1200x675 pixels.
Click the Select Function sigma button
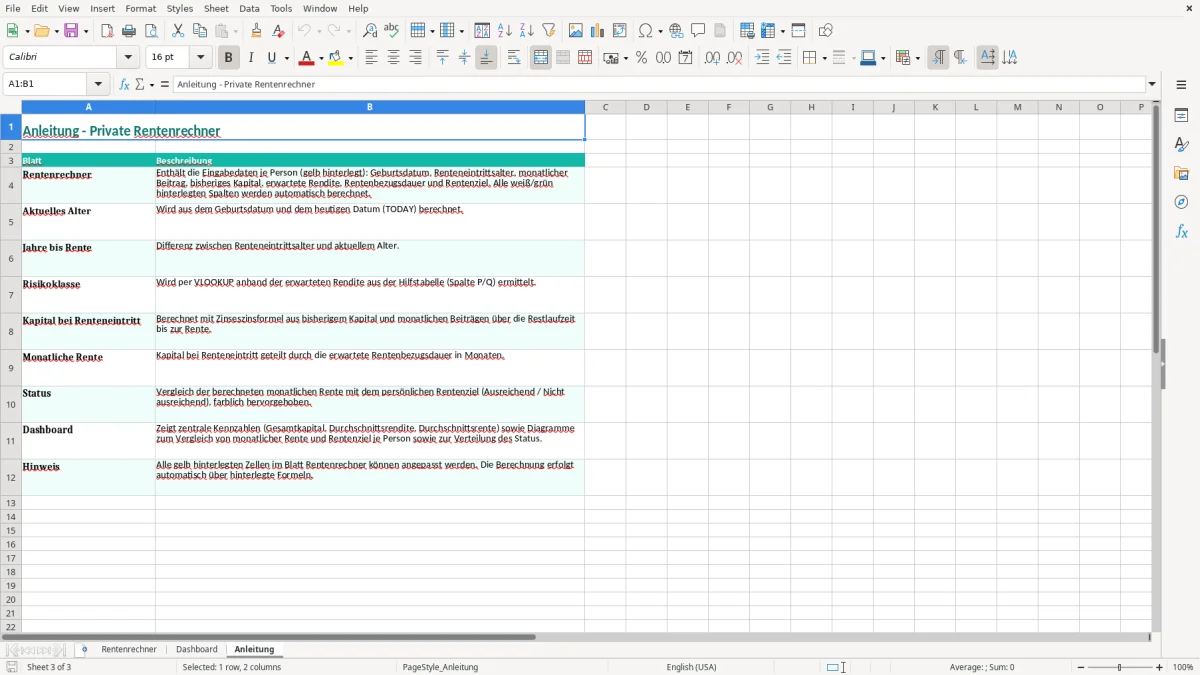click(x=140, y=85)
